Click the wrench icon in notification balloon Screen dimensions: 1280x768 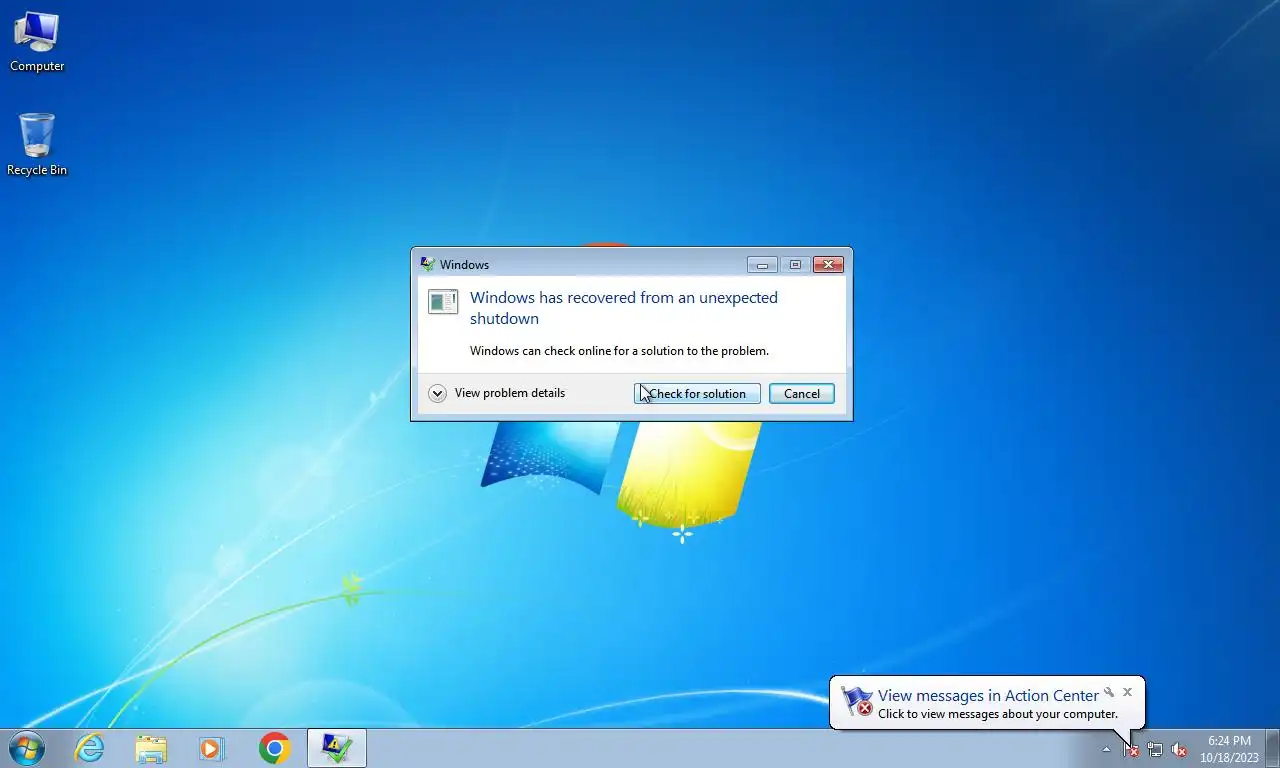pos(1109,692)
